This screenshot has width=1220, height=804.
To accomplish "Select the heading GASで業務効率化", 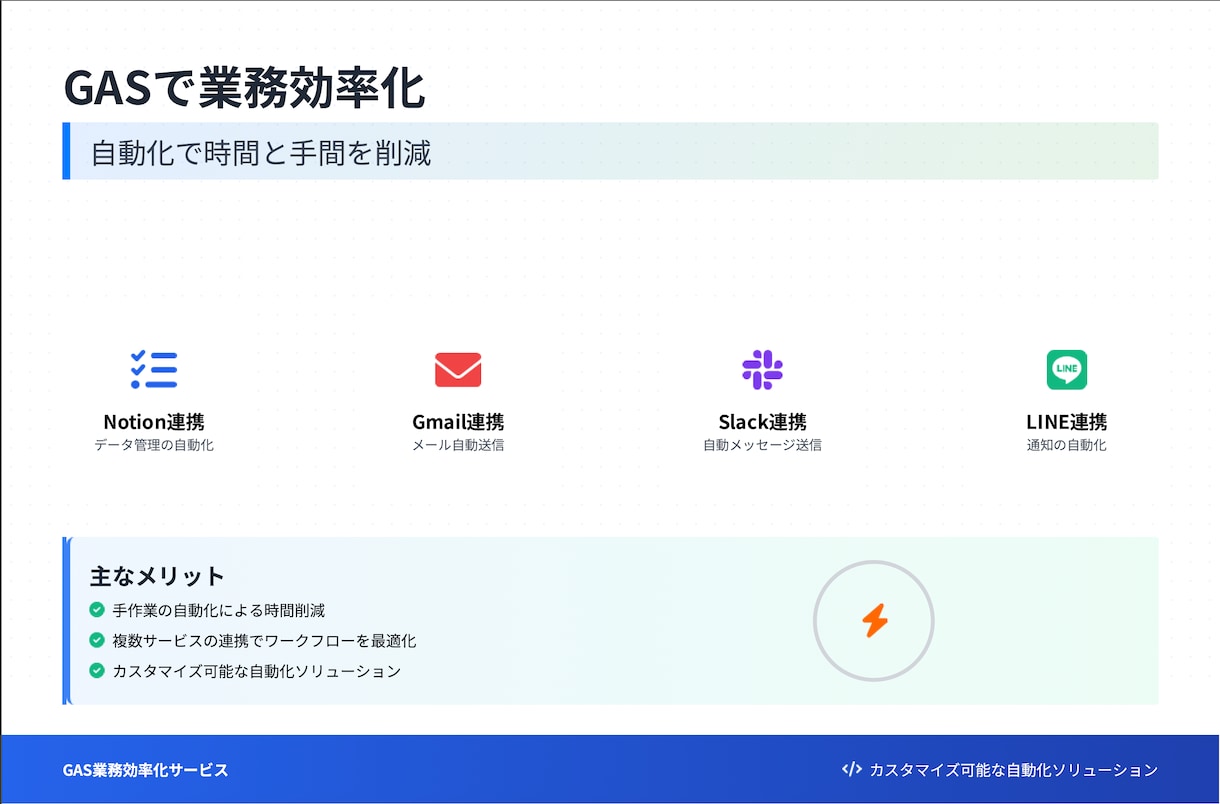I will point(245,88).
